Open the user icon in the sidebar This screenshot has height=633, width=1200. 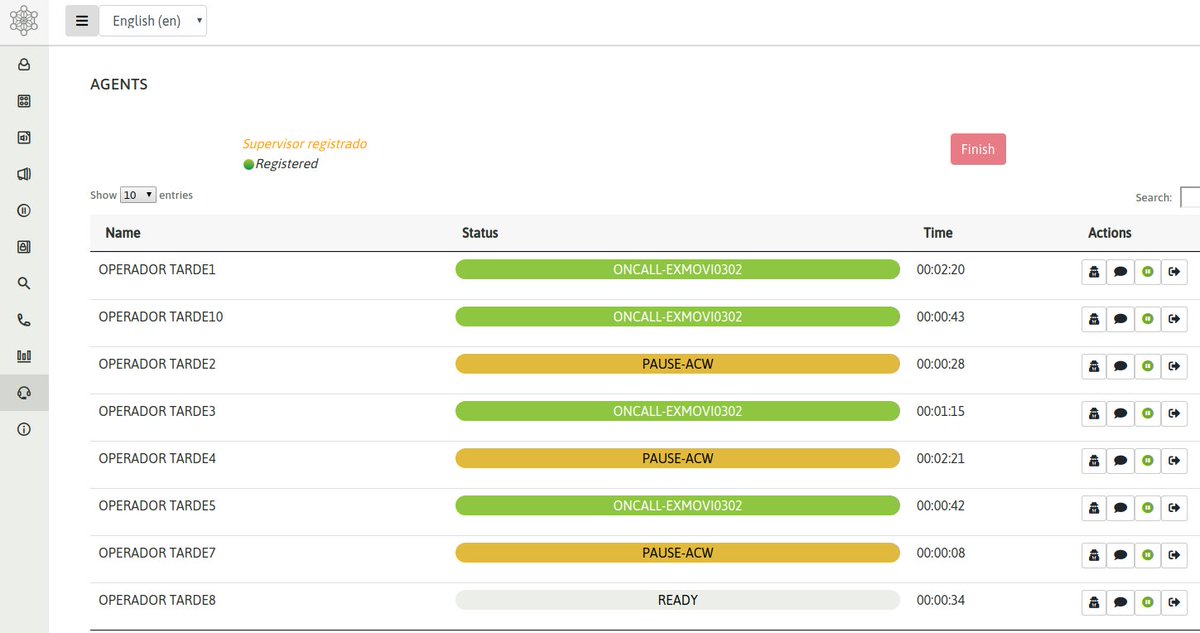[x=24, y=65]
